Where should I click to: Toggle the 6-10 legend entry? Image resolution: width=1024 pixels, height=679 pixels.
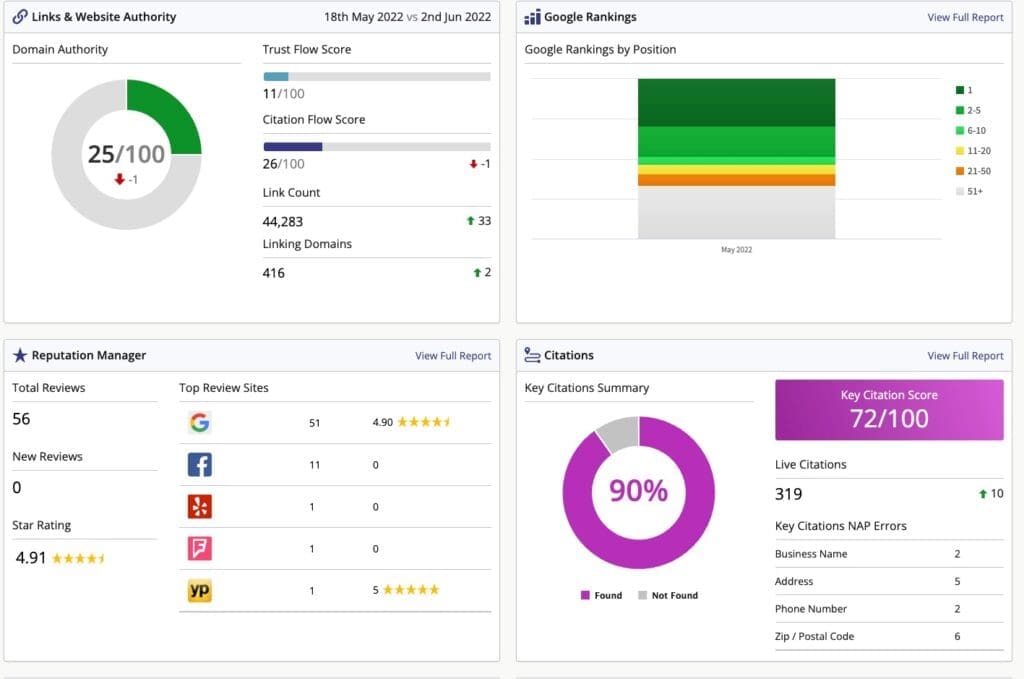click(970, 131)
